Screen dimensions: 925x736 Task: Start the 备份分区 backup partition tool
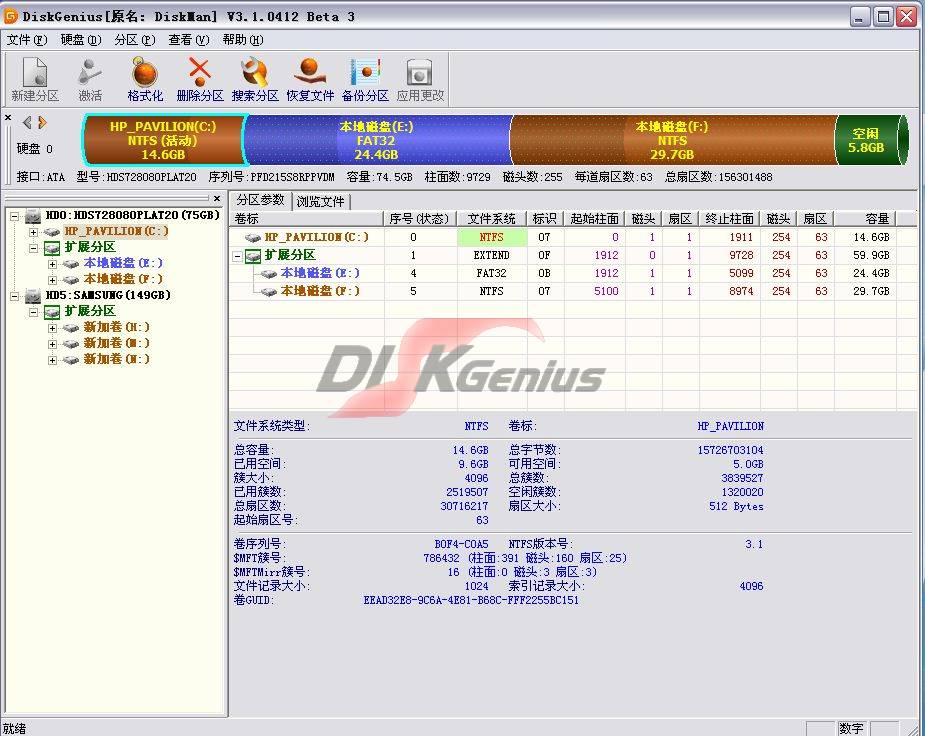coord(365,79)
